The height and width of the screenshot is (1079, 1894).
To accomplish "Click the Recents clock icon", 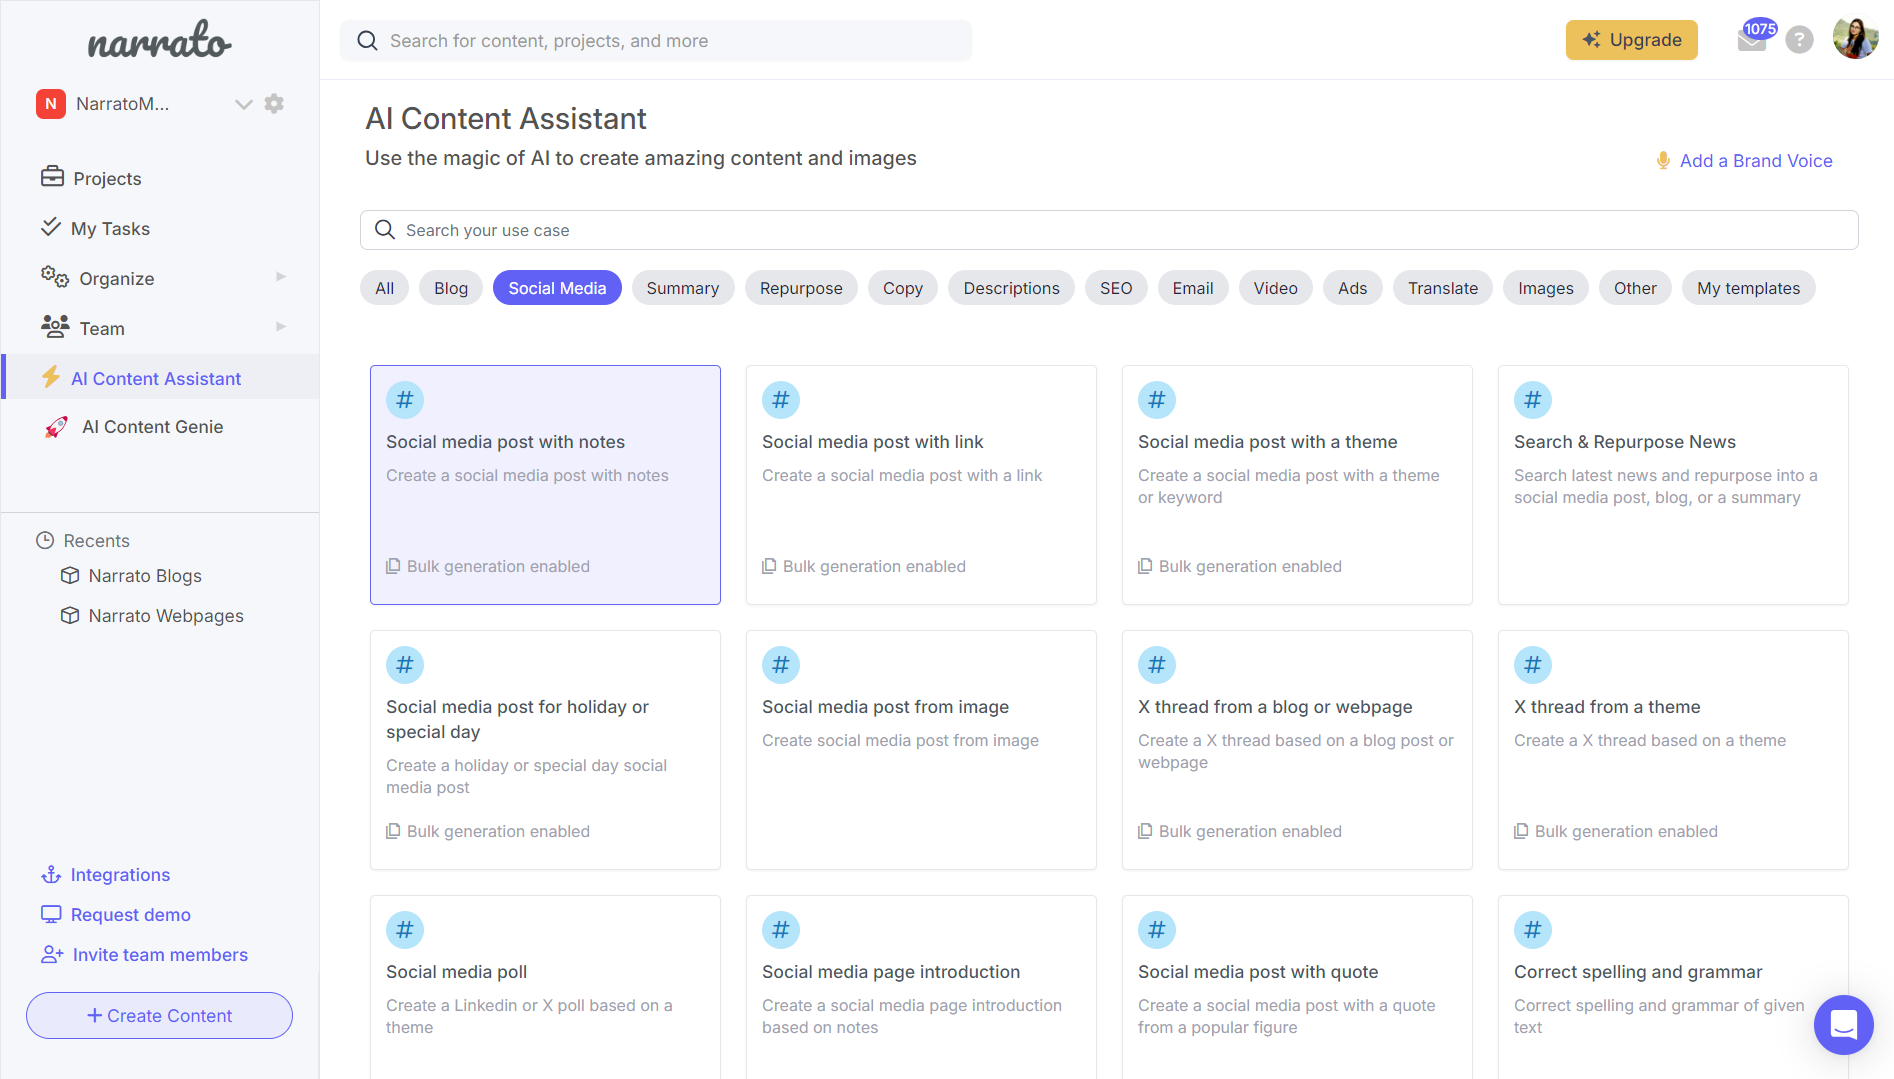I will 45,540.
